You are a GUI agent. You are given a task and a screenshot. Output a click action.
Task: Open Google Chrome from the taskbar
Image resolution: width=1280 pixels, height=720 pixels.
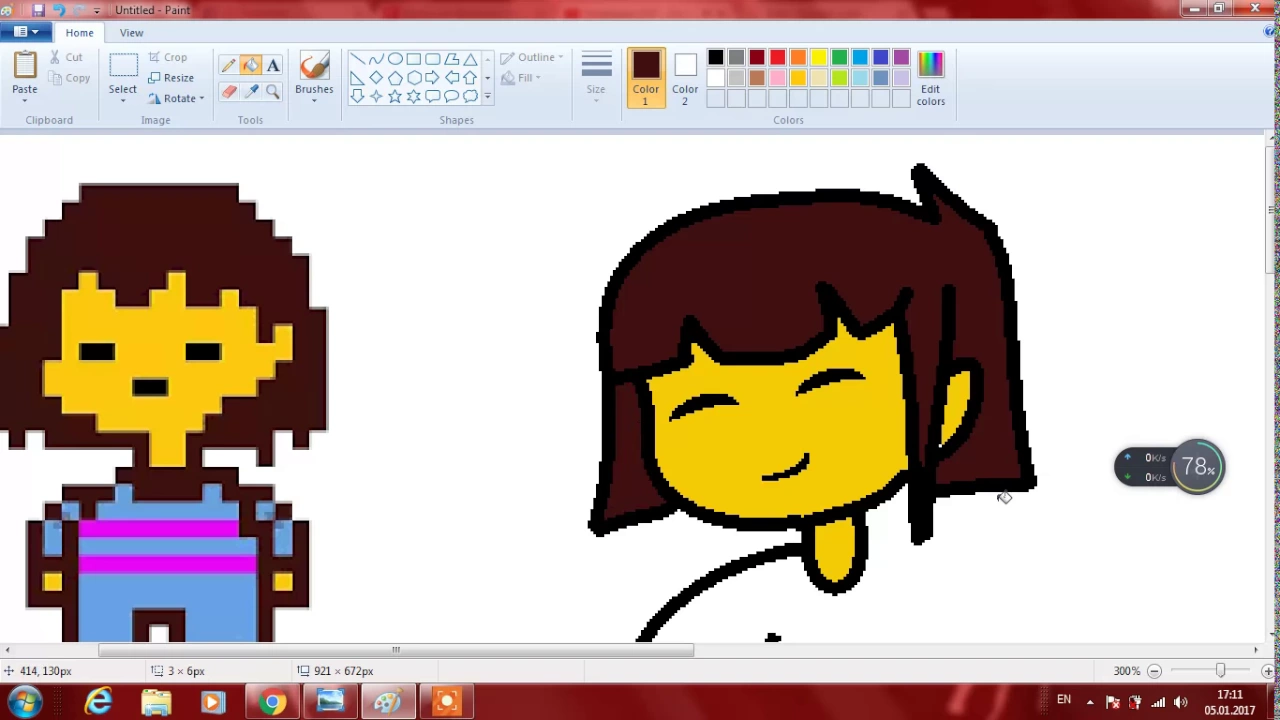[271, 702]
